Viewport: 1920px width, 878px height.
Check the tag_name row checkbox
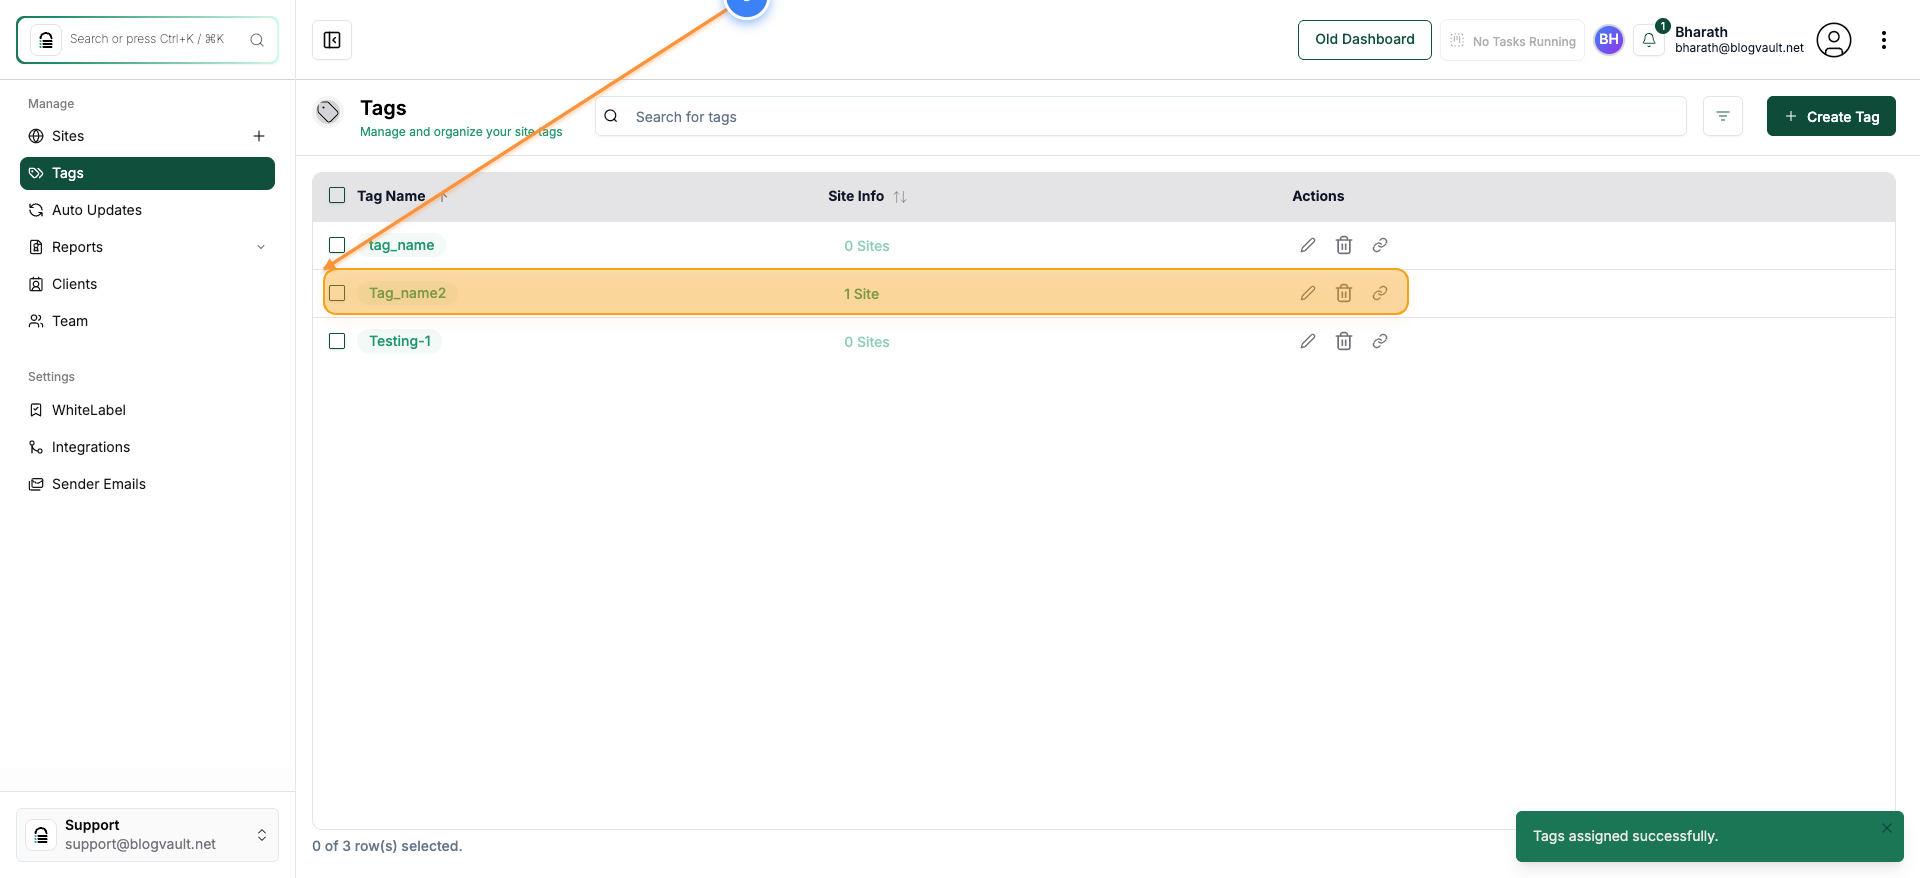pos(337,245)
